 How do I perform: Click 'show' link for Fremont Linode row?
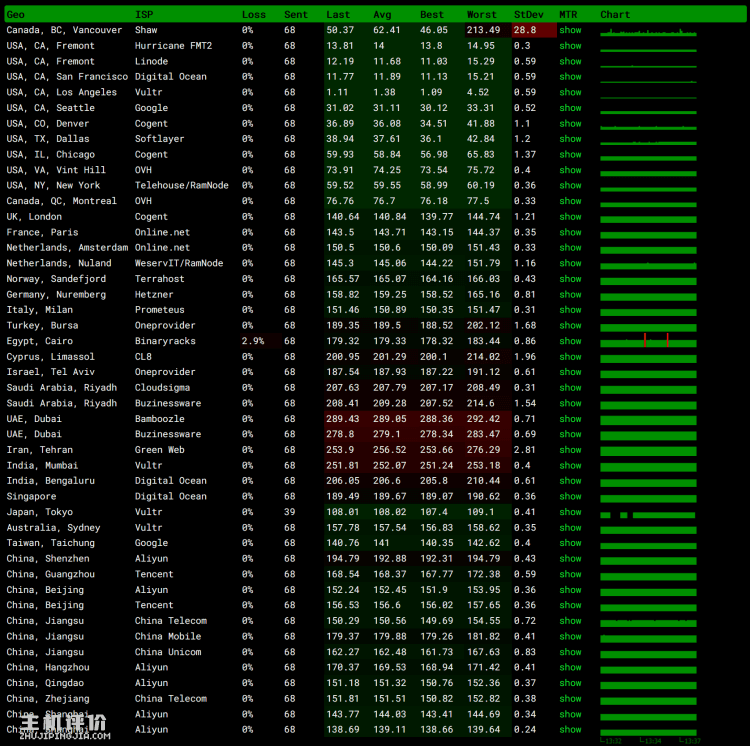click(x=570, y=61)
